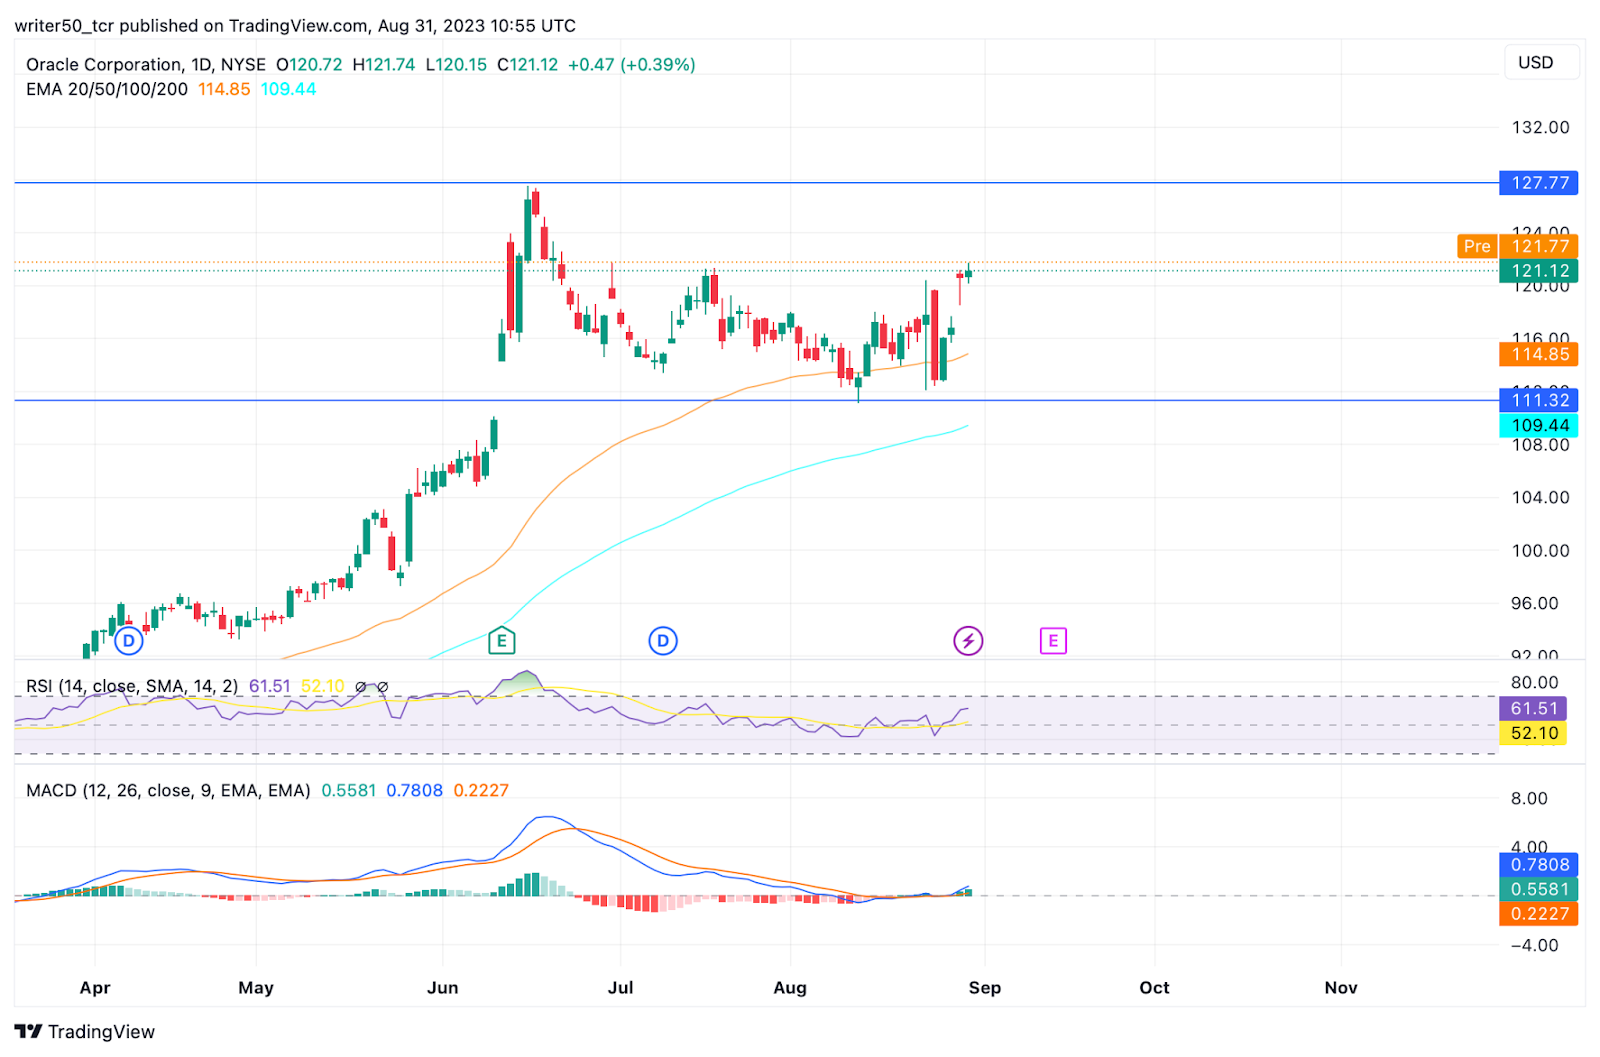Select the RSI (14, close, SMA, 14, 2) legend
Image resolution: width=1600 pixels, height=1057 pixels.
click(x=132, y=686)
